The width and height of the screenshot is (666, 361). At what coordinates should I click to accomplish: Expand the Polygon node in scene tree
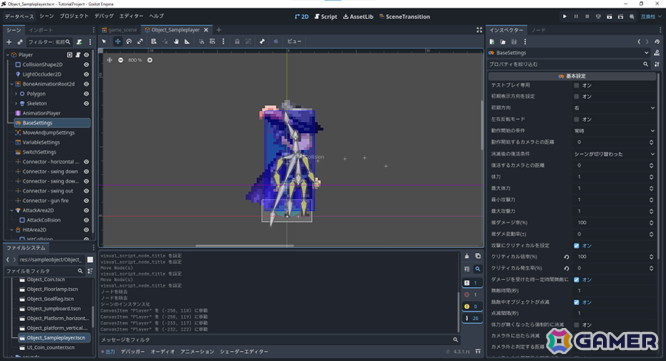click(x=16, y=94)
